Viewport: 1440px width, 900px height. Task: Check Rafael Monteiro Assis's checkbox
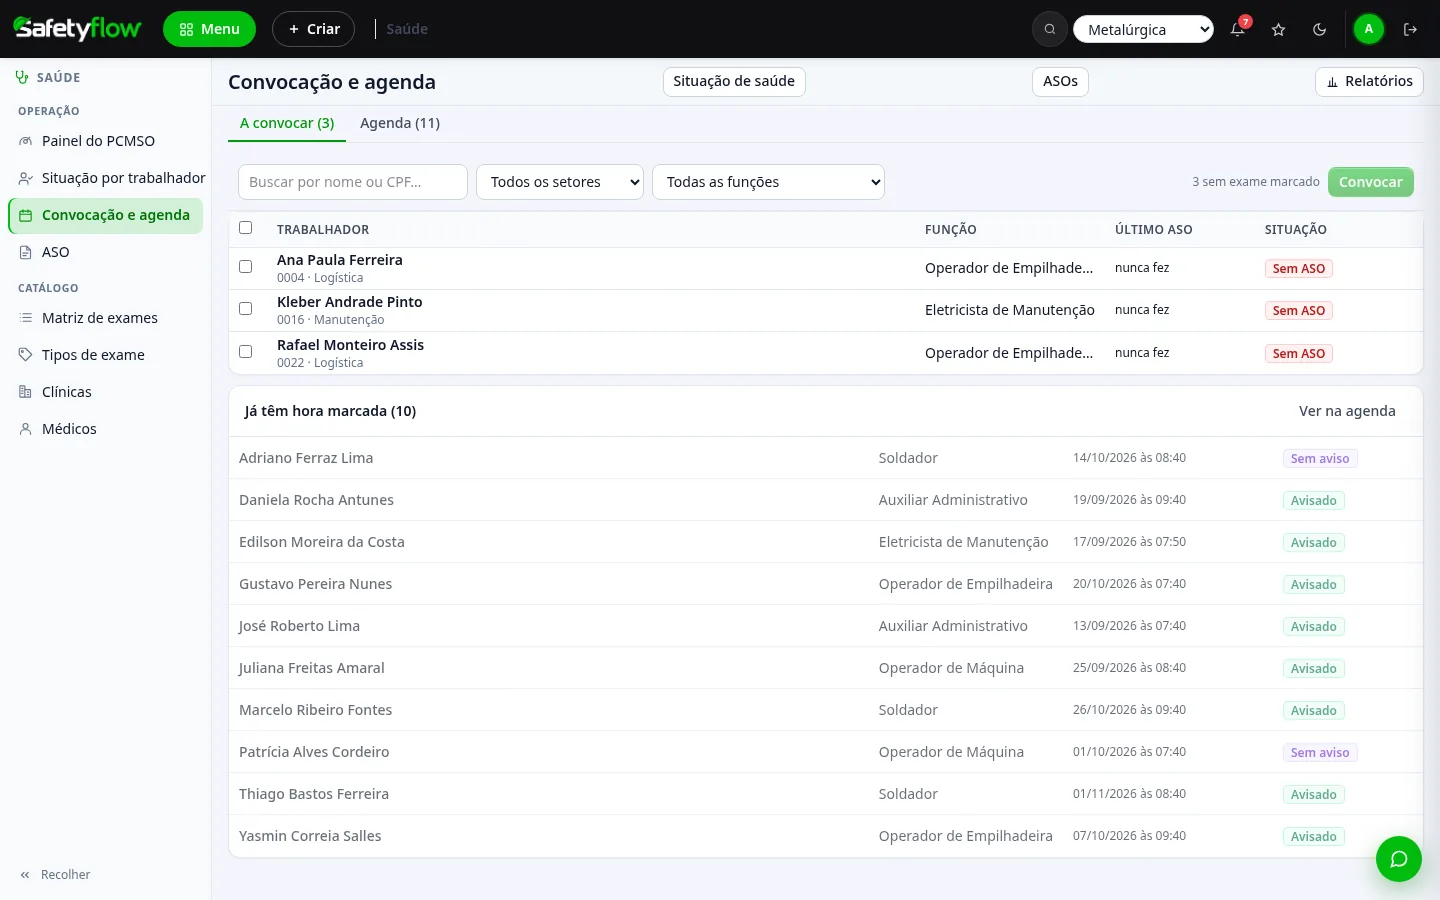246,352
